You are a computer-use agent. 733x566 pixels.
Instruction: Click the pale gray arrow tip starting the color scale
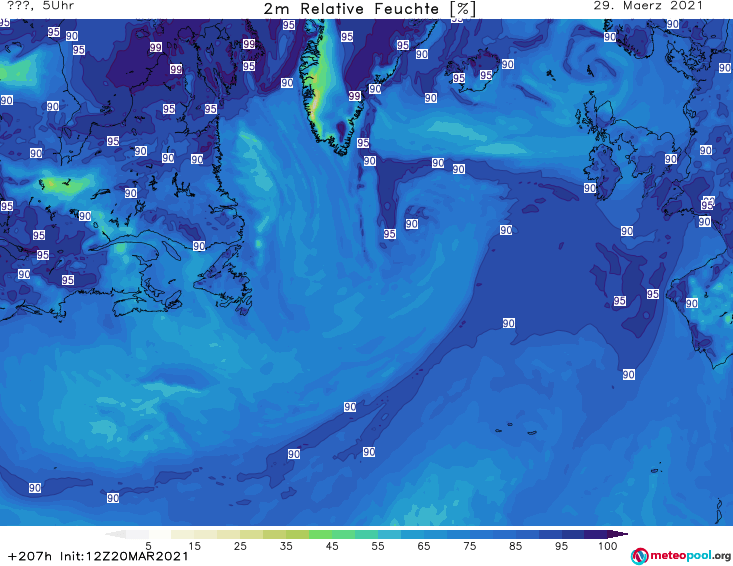coord(116,534)
